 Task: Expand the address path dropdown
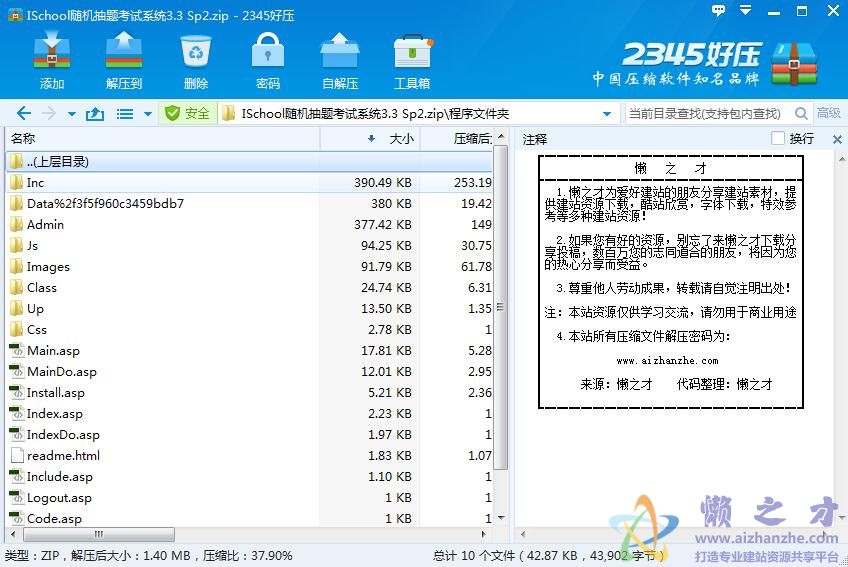click(607, 114)
